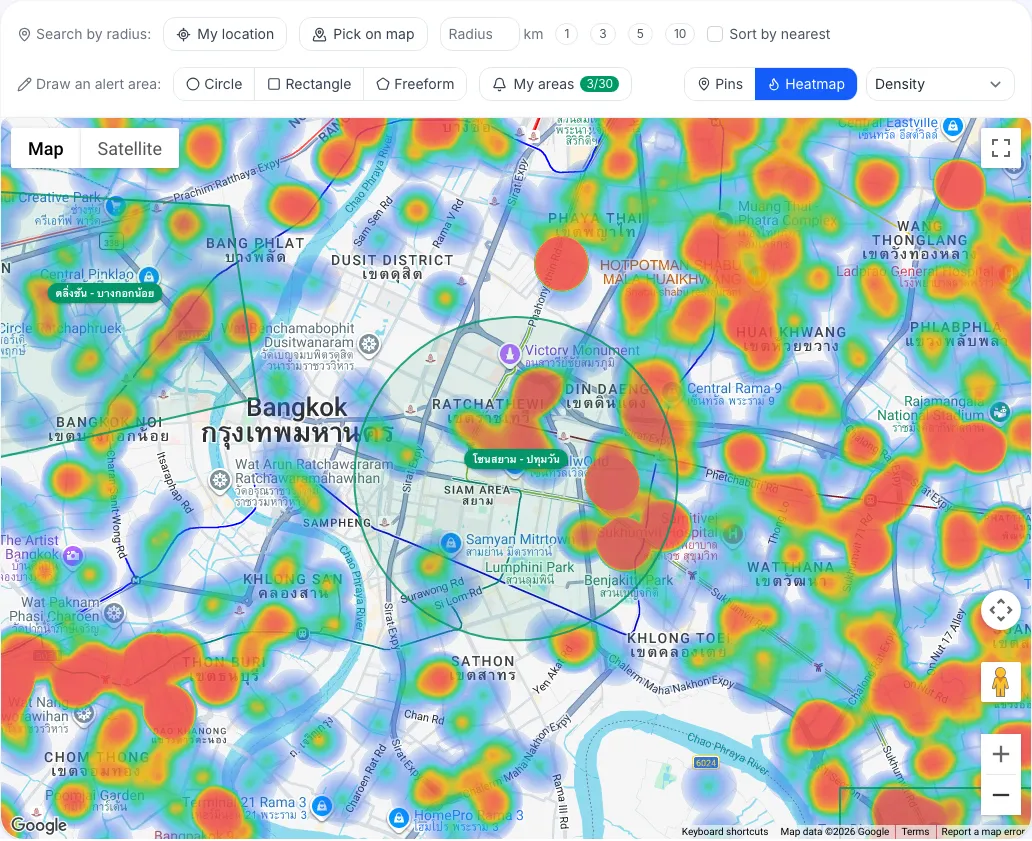Click Central Rama 9 label
This screenshot has height=841, width=1032.
734,388
